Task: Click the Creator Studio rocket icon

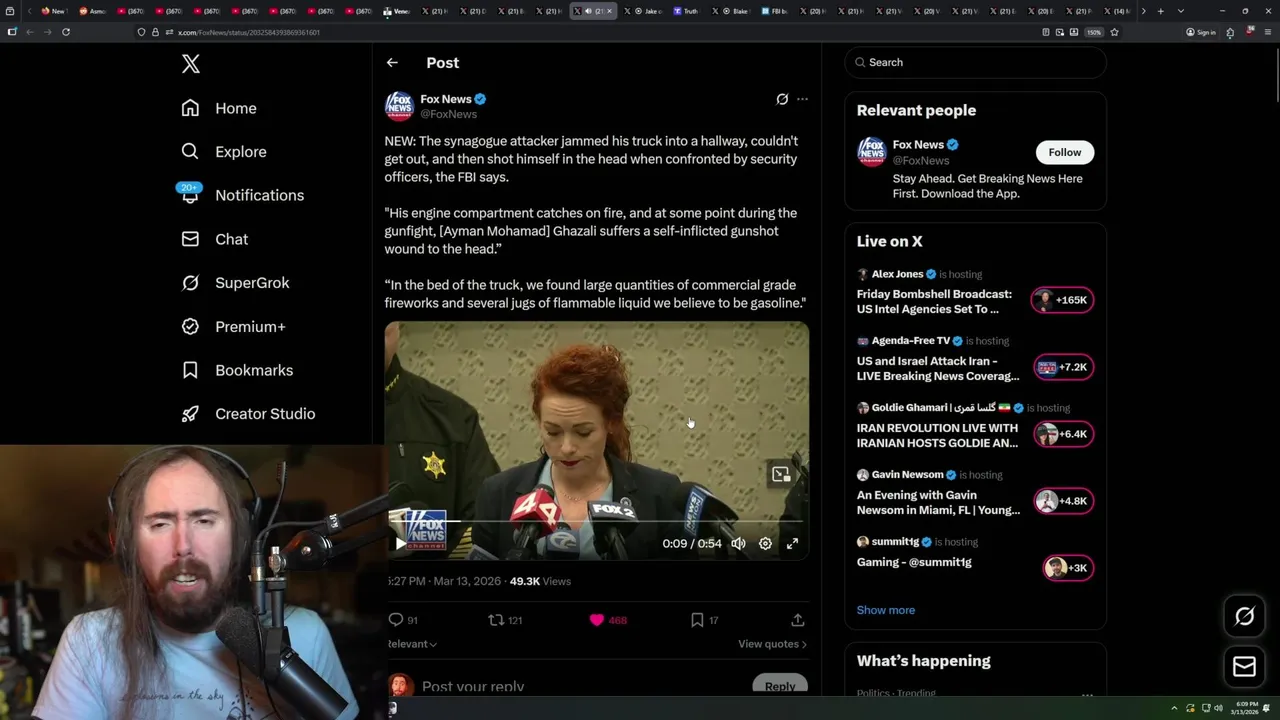Action: click(190, 414)
